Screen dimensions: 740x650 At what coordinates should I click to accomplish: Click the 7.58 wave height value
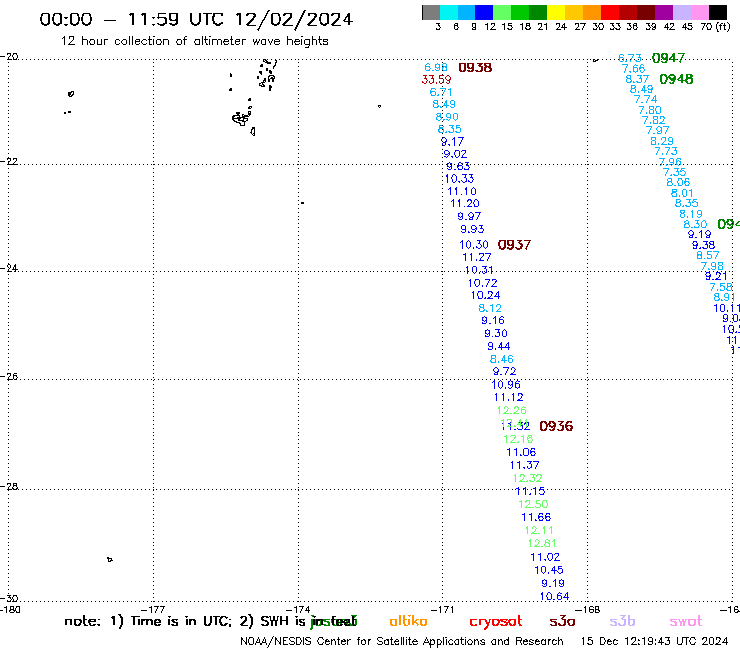point(721,287)
